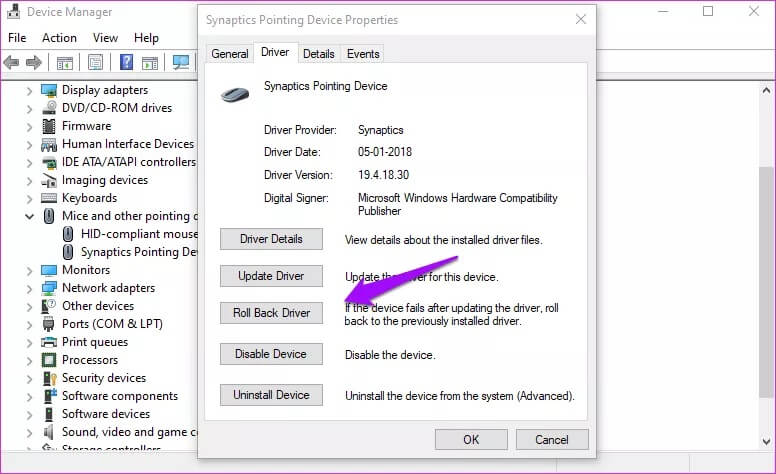Click the Processors icon
776x474 pixels.
[49, 360]
